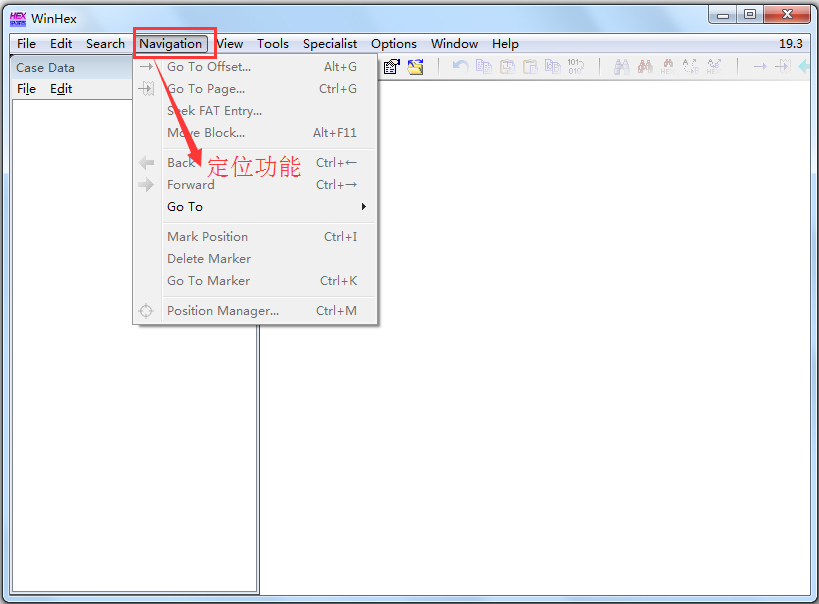This screenshot has width=819, height=604.
Task: Open the properties icon in the toolbar
Action: [392, 67]
